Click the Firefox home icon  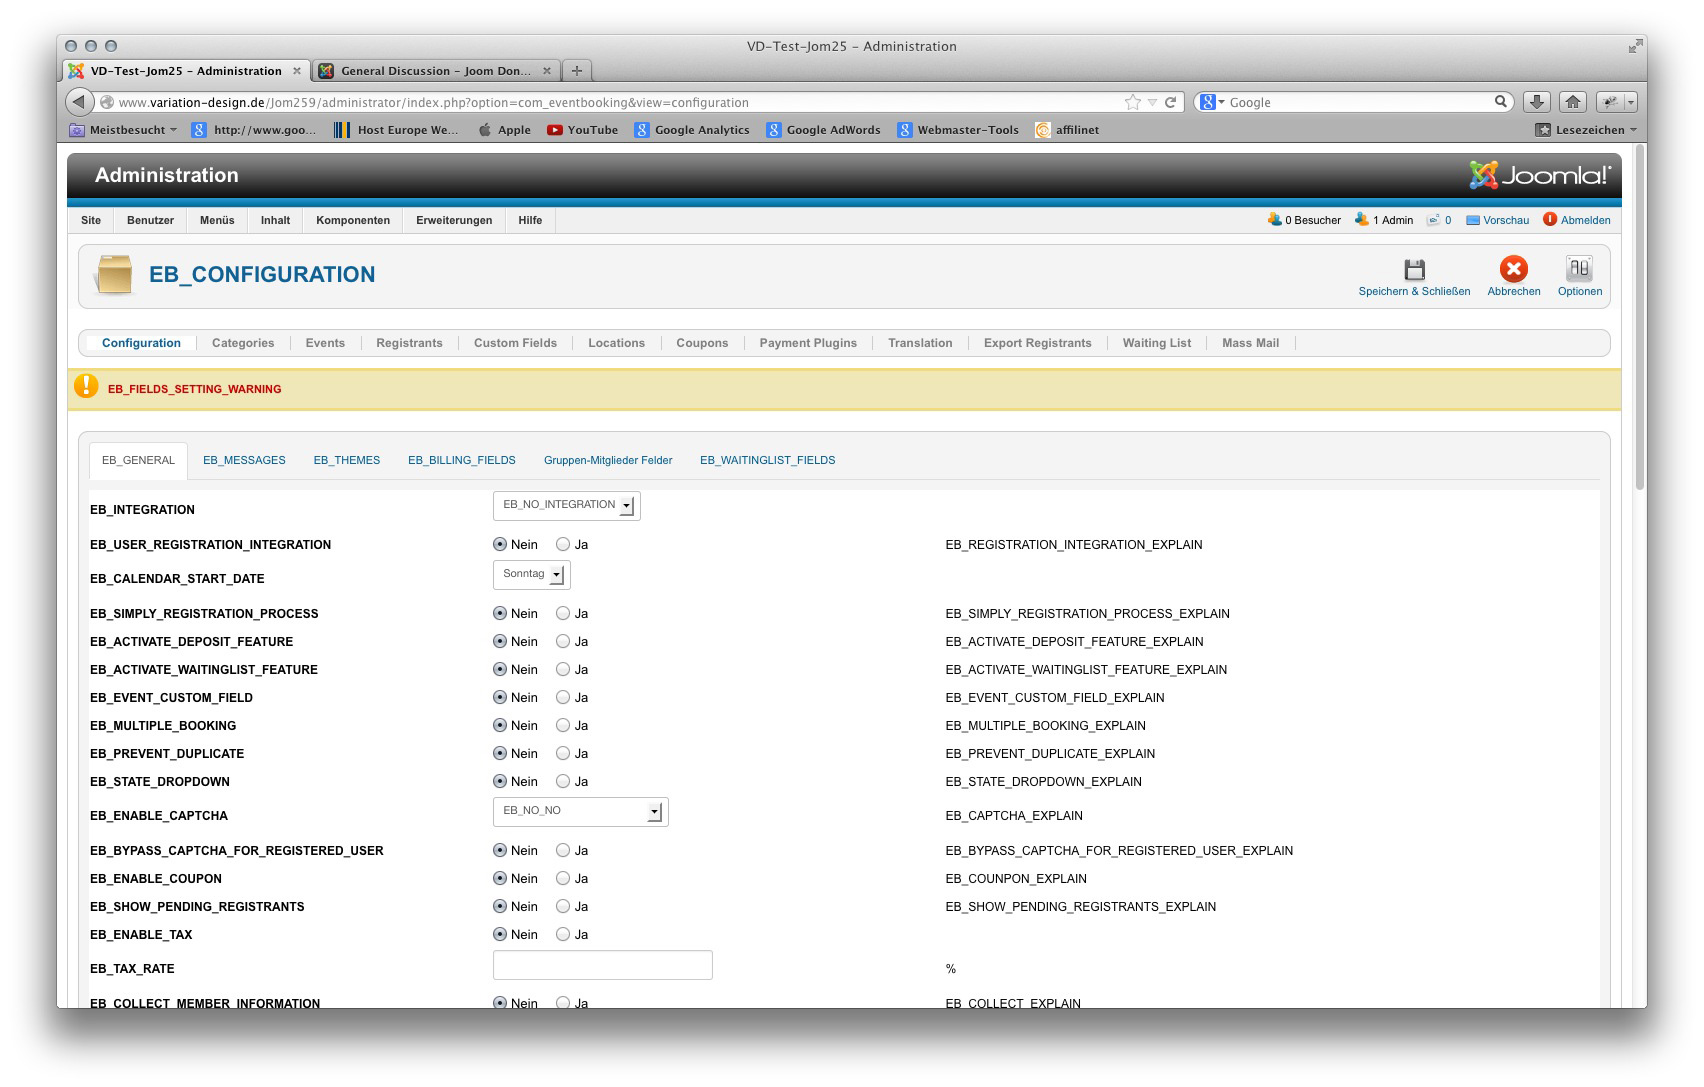click(x=1572, y=102)
